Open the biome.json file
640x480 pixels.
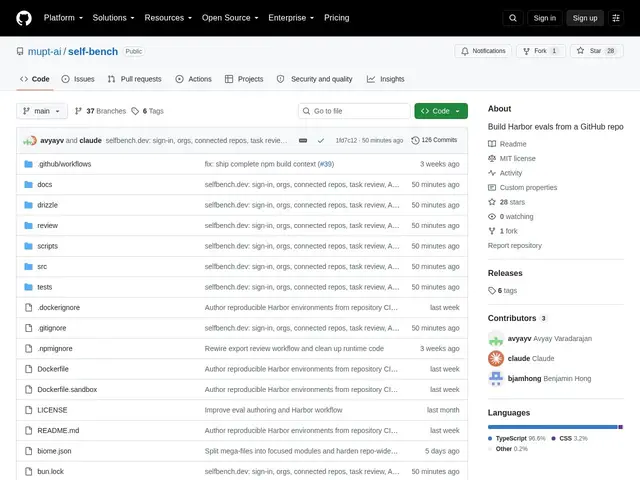point(54,451)
